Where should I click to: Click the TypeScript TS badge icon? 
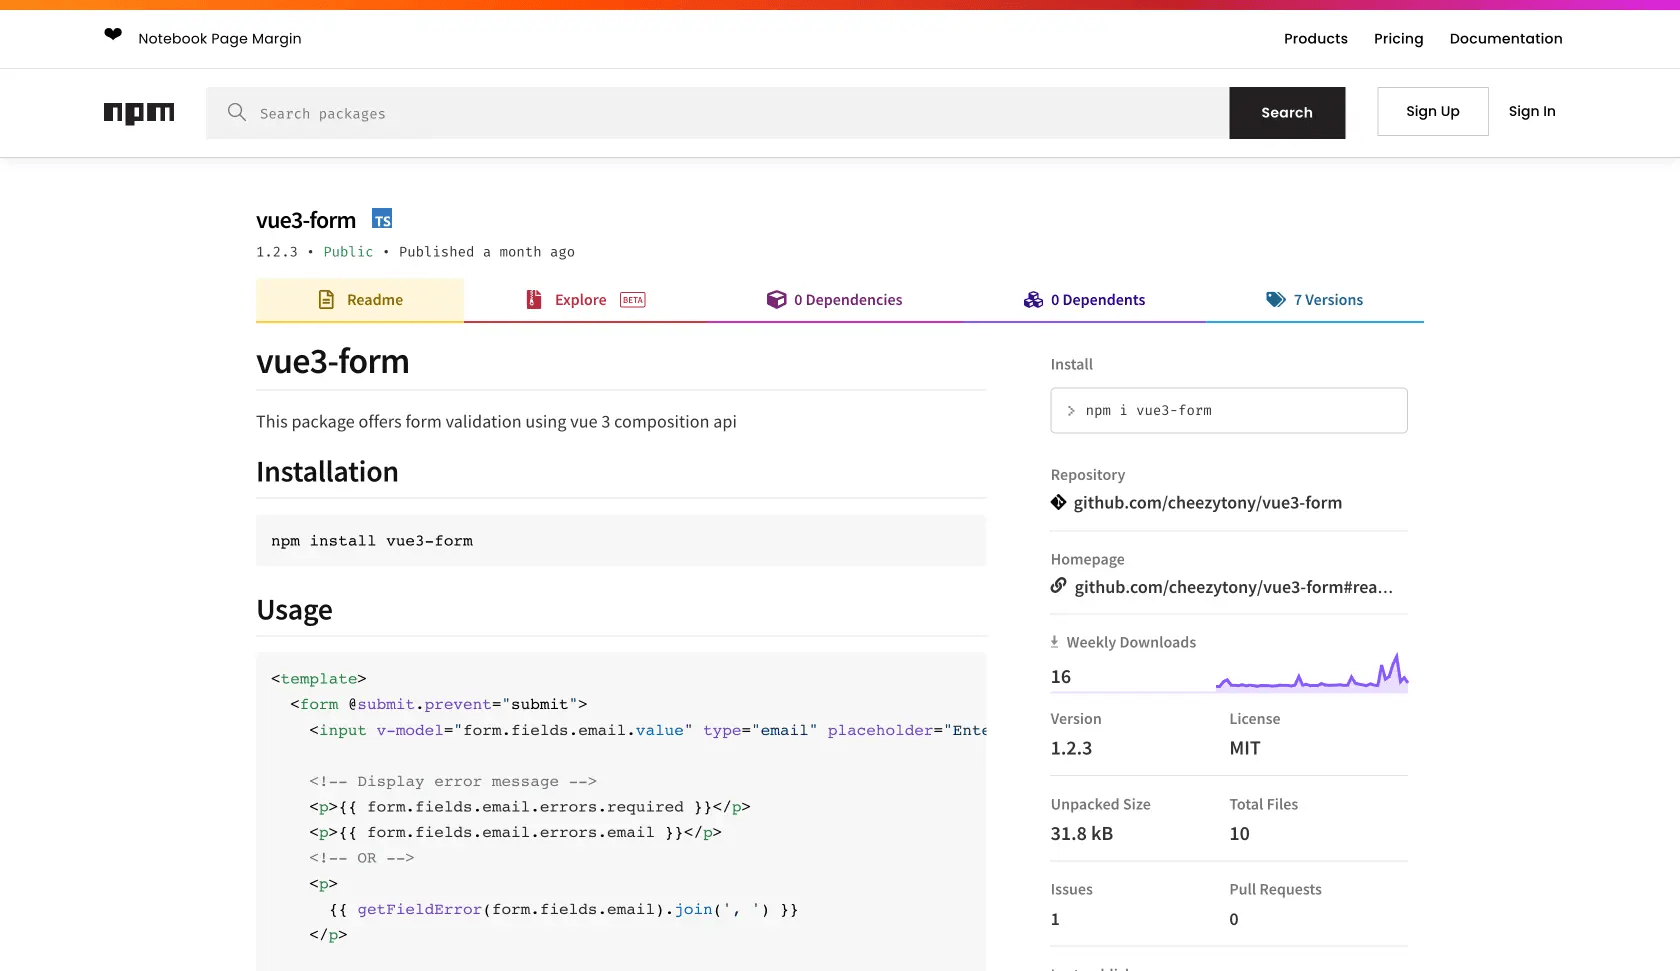(x=382, y=219)
